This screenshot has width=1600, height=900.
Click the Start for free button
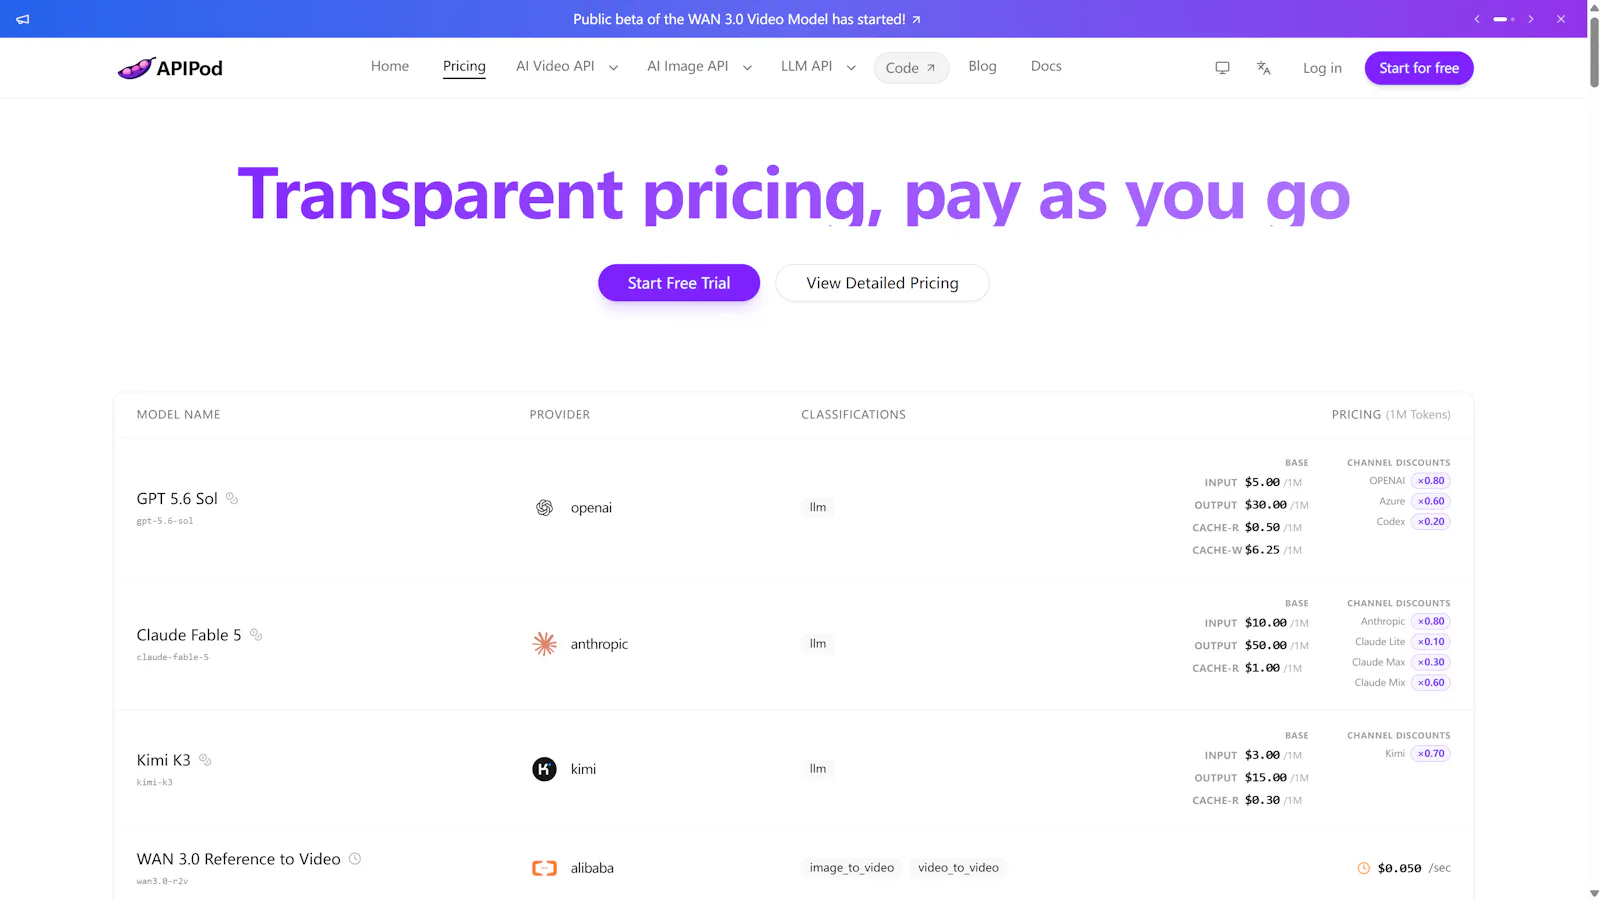click(1419, 68)
